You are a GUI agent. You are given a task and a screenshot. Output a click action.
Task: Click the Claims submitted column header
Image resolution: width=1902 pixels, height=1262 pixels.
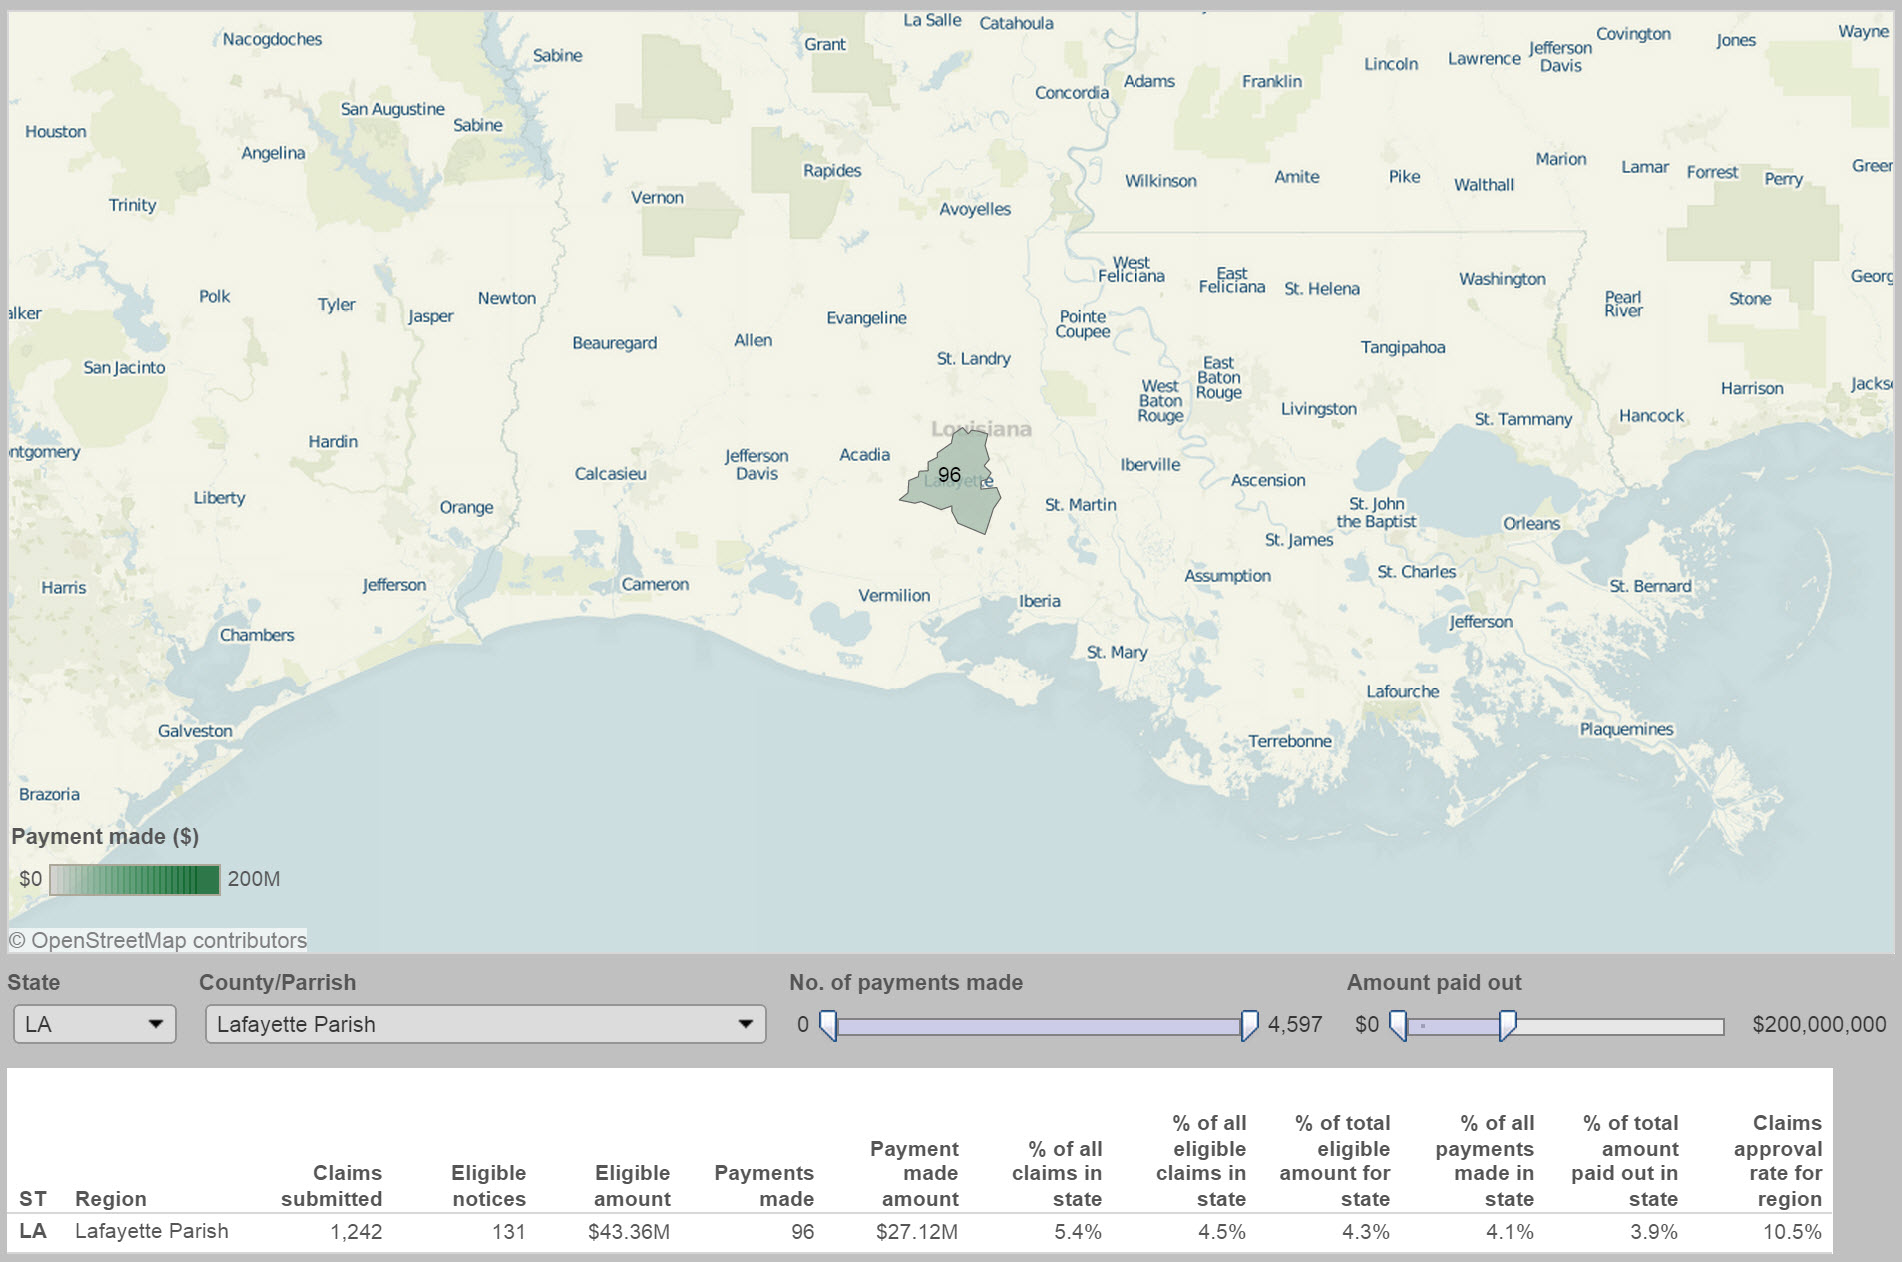[x=331, y=1185]
